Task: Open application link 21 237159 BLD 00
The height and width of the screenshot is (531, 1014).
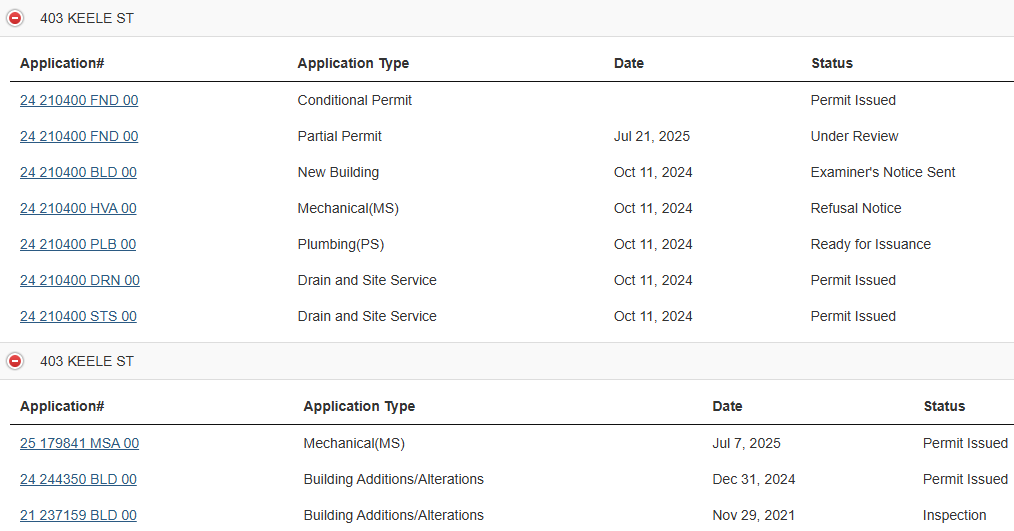Action: 78,515
